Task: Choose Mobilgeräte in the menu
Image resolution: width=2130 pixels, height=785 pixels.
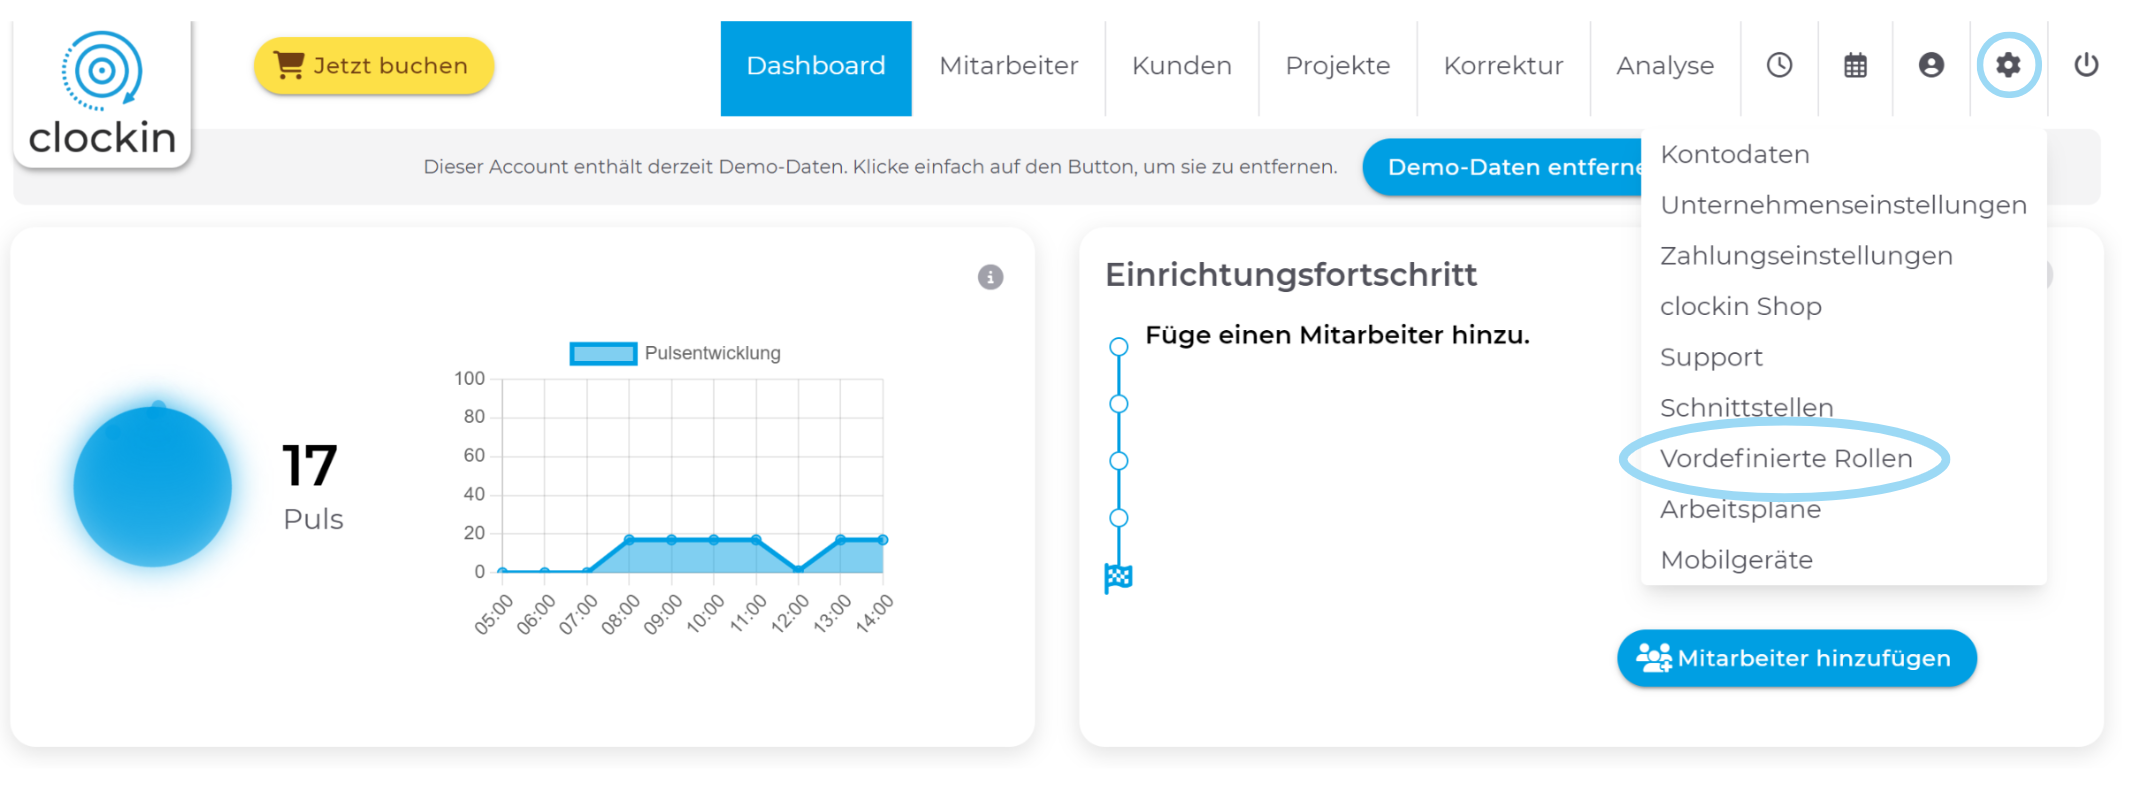Action: tap(1736, 560)
